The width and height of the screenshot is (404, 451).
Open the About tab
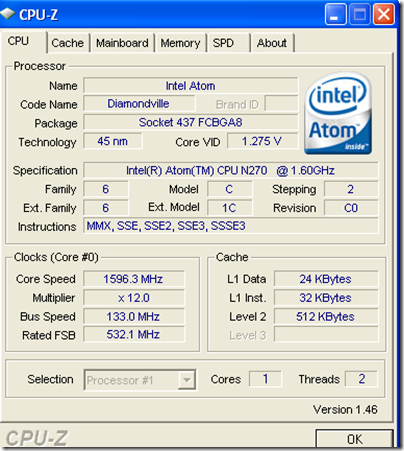click(x=272, y=43)
